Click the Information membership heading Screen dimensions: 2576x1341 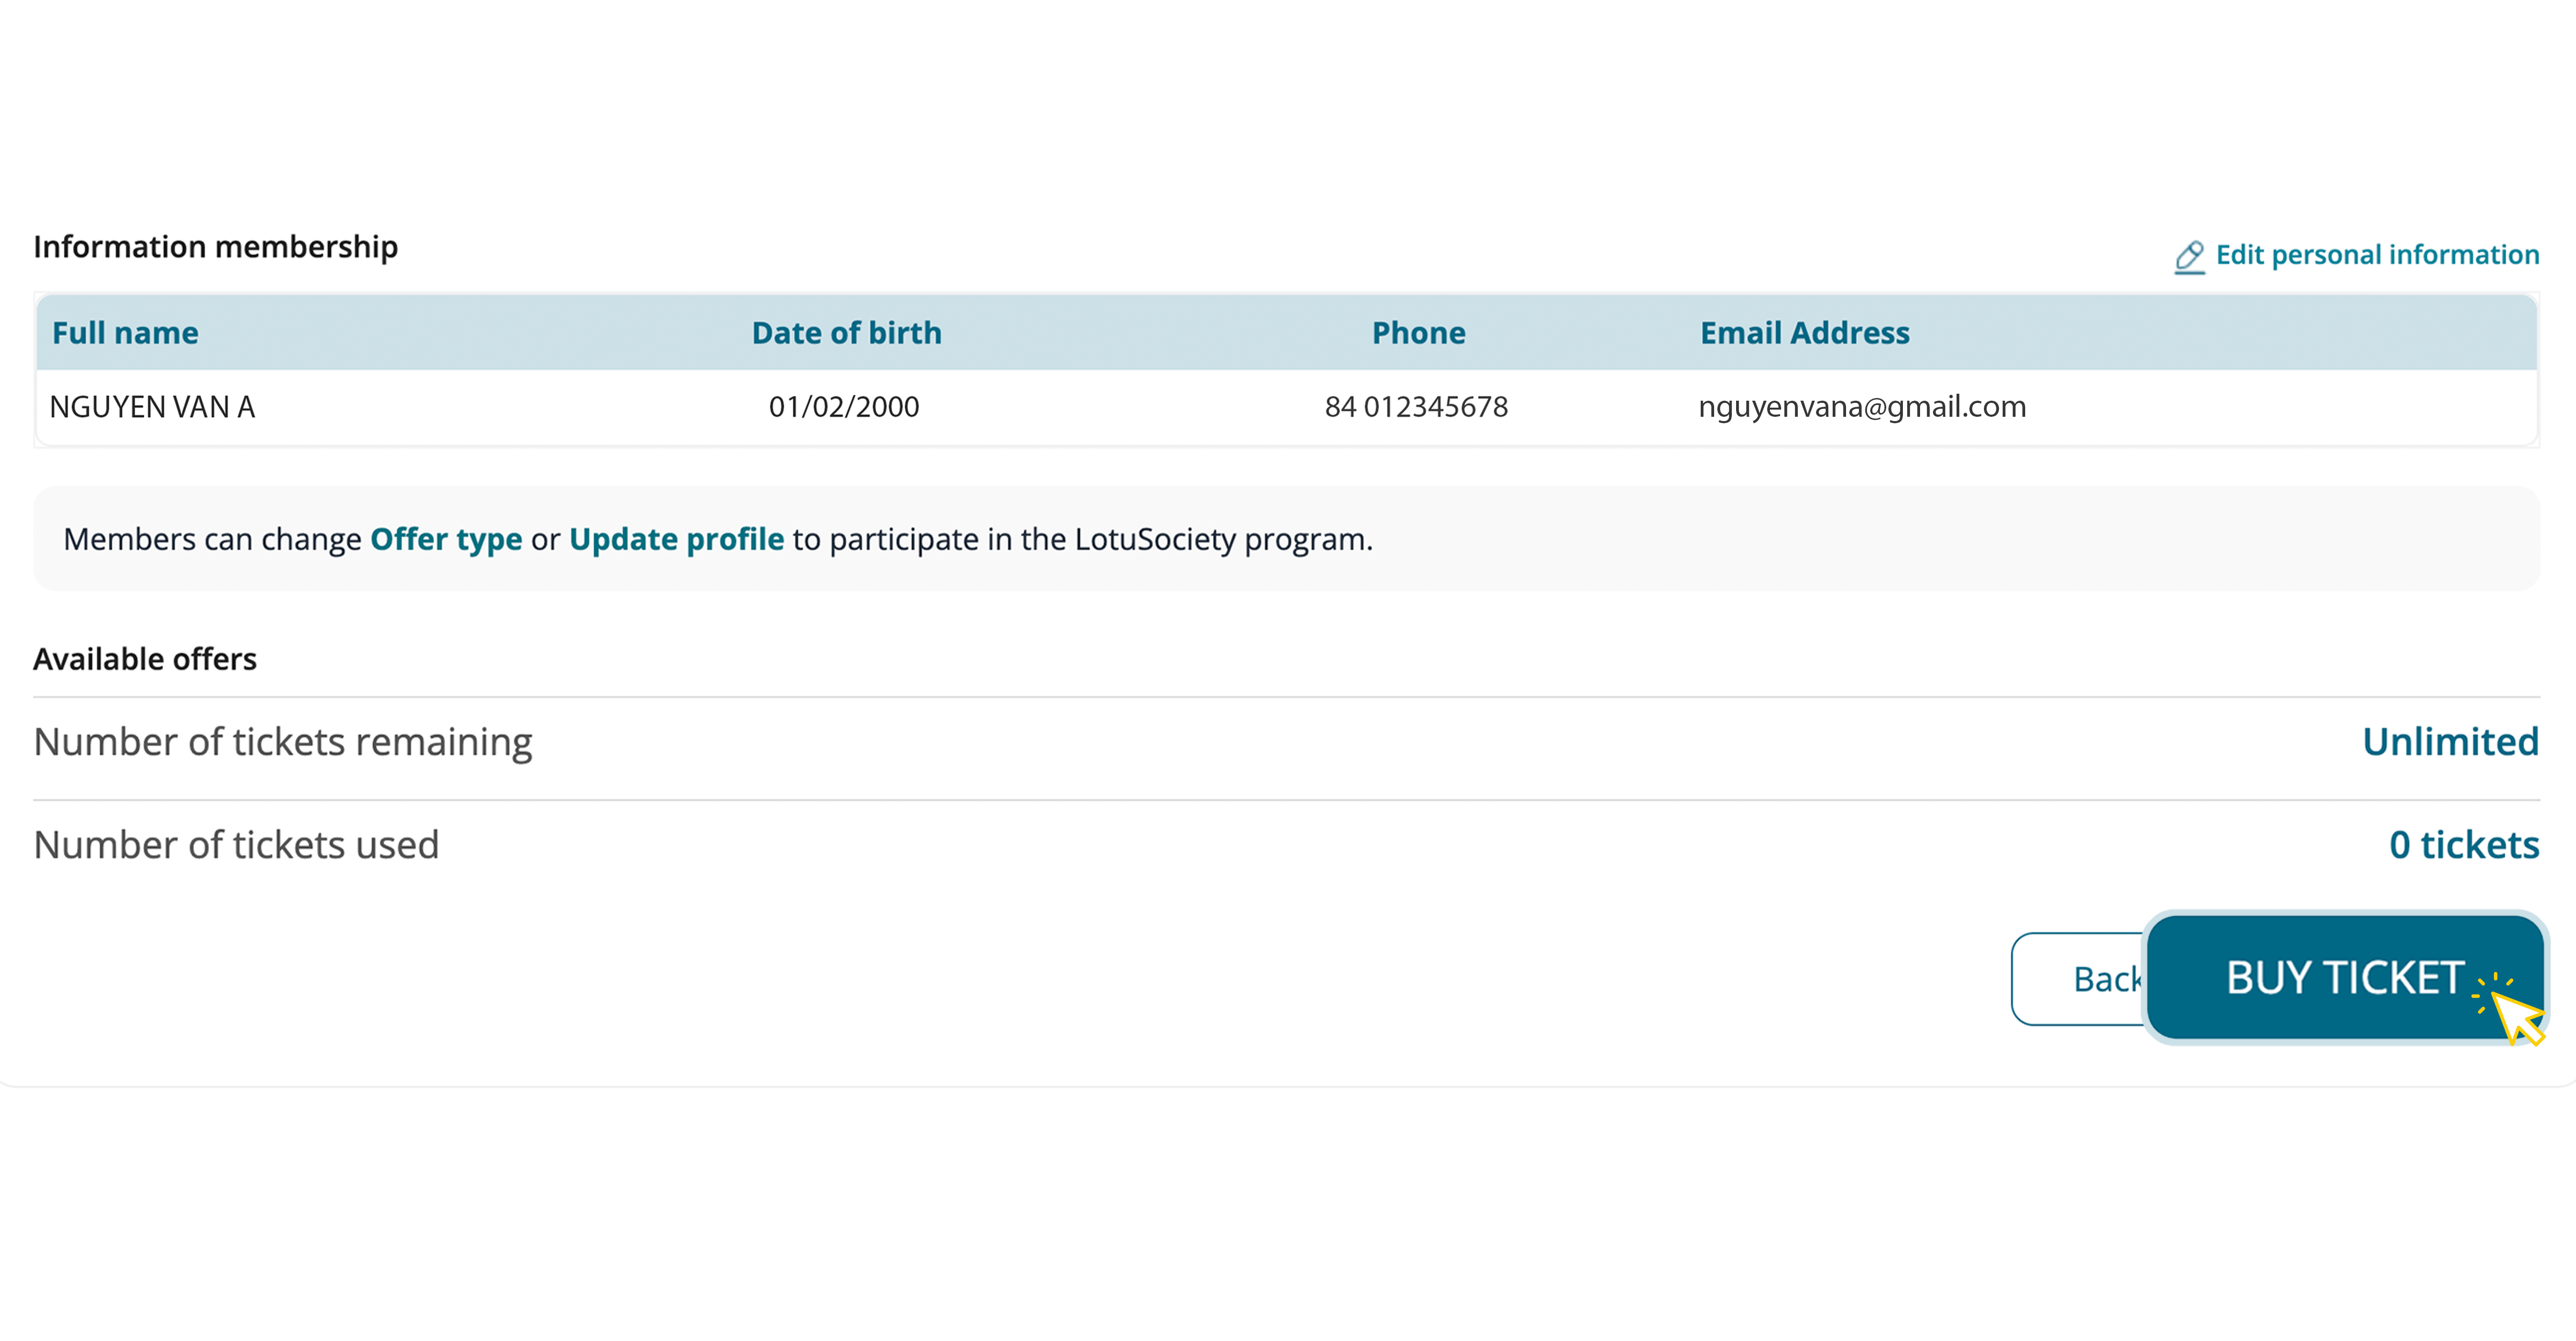tap(215, 247)
